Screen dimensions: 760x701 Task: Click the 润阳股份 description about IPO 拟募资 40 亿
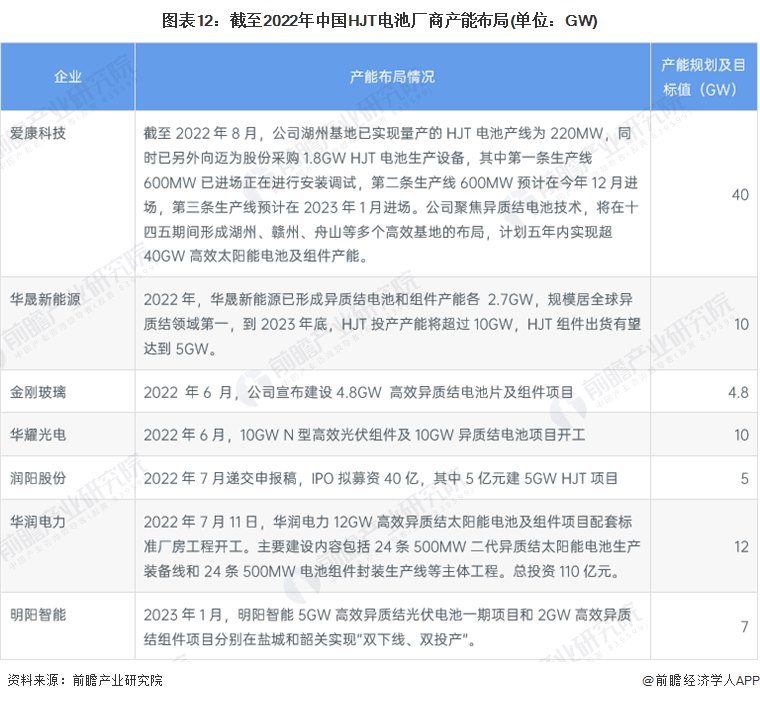click(380, 478)
